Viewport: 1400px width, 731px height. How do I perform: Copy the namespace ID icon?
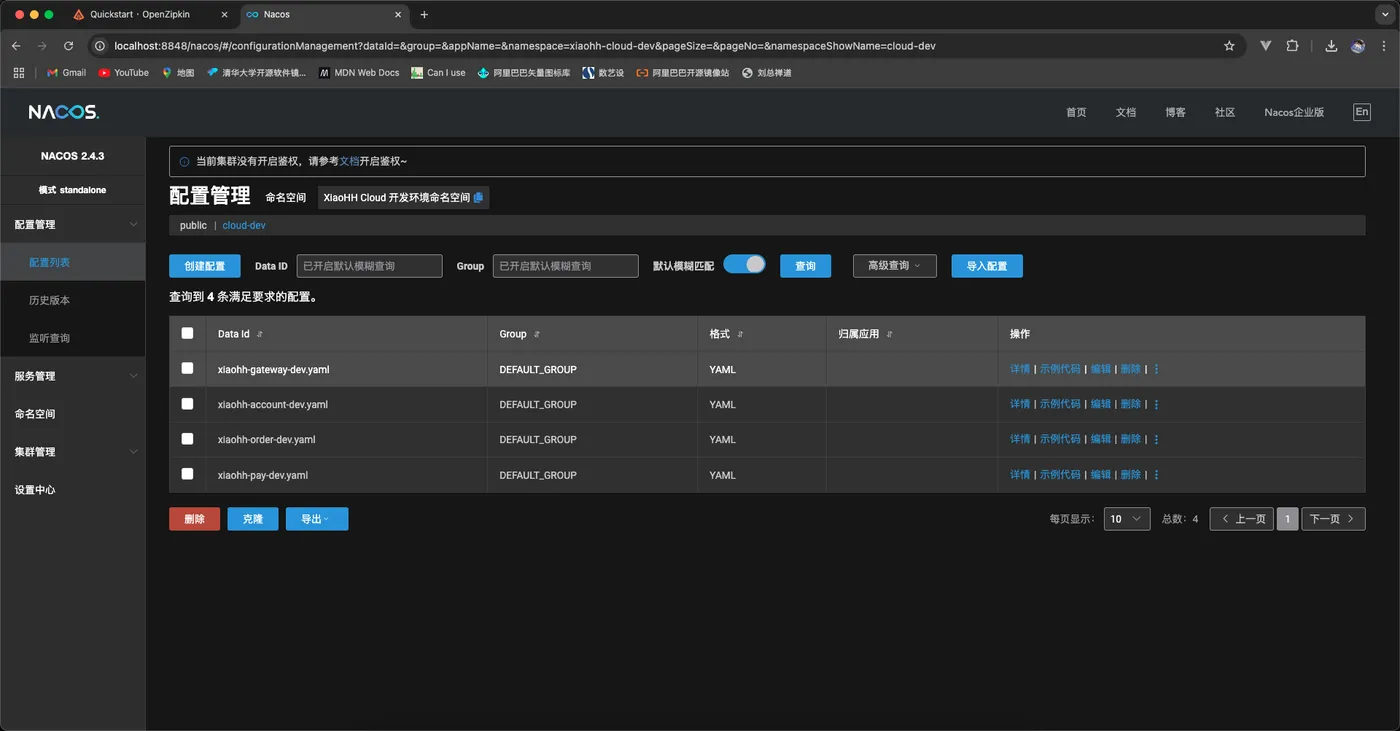point(478,198)
